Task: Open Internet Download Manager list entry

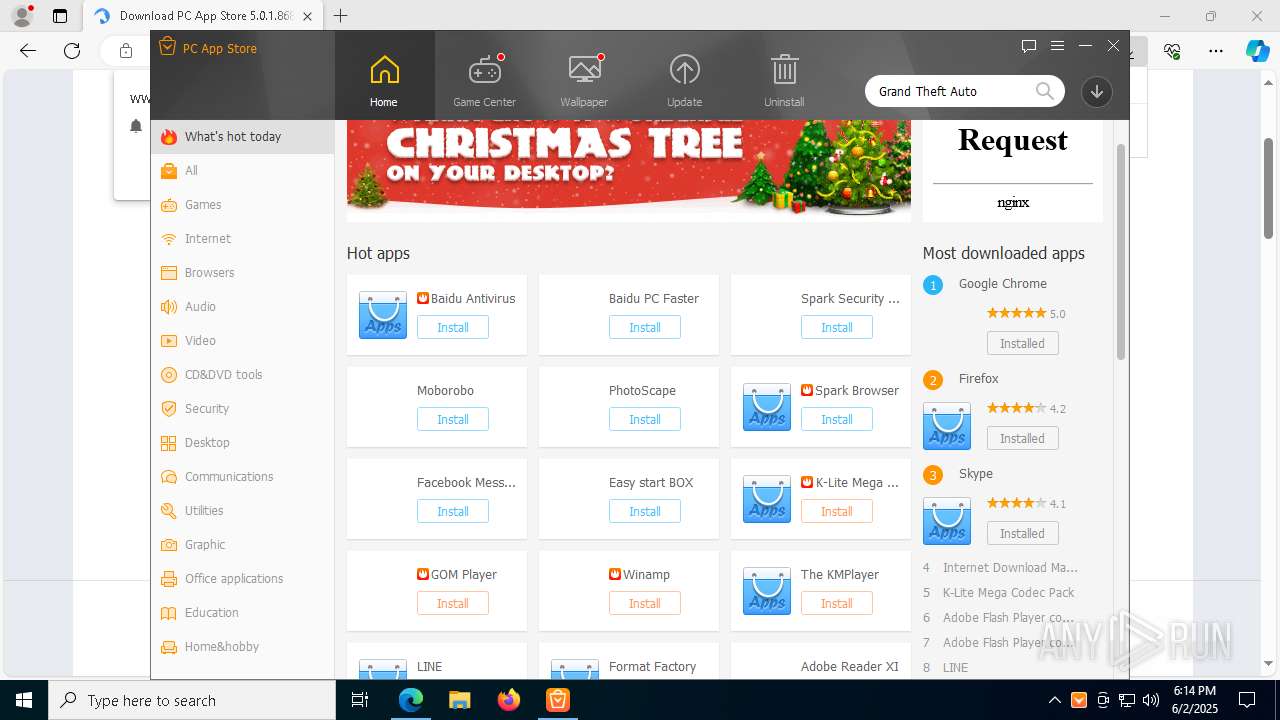Action: pos(1010,568)
